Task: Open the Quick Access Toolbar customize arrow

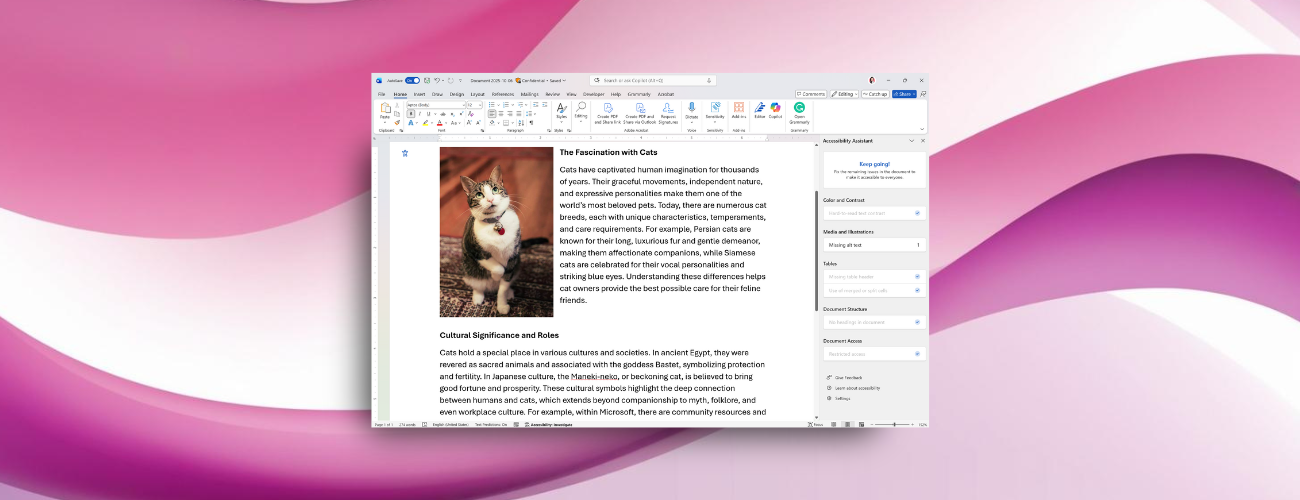Action: pyautogui.click(x=460, y=80)
